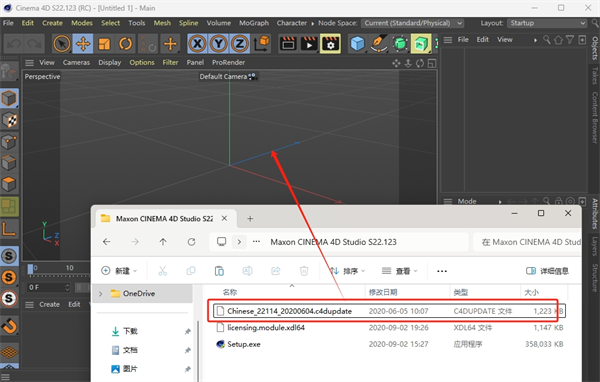Search in Object Manager
The image size is (600, 382).
(x=547, y=39)
